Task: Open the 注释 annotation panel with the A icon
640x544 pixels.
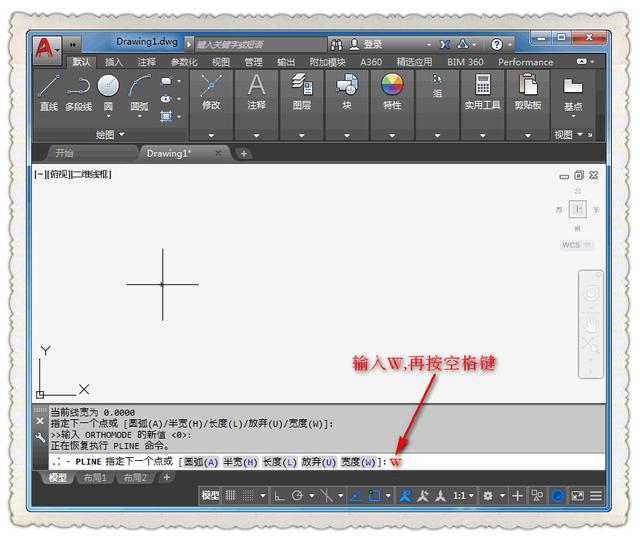Action: pyautogui.click(x=256, y=93)
